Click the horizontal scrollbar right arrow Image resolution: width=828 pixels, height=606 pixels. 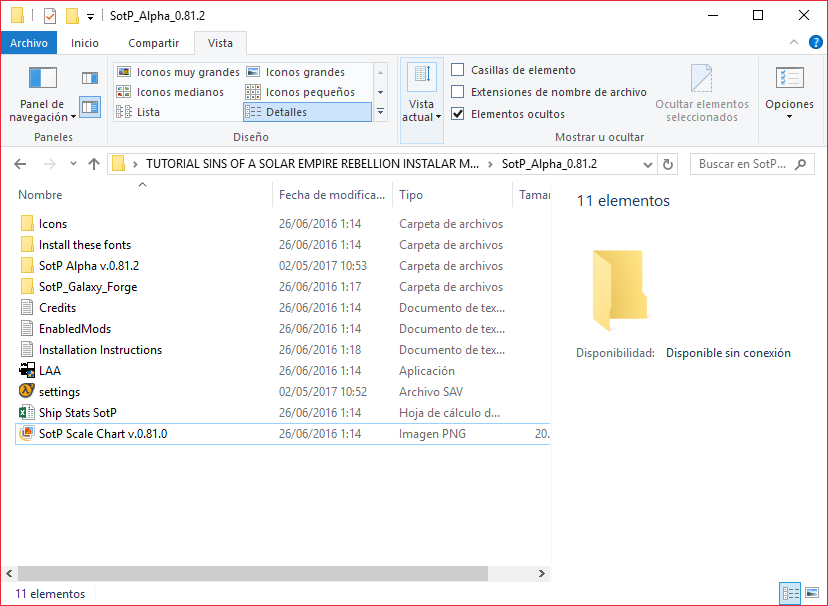tap(542, 573)
